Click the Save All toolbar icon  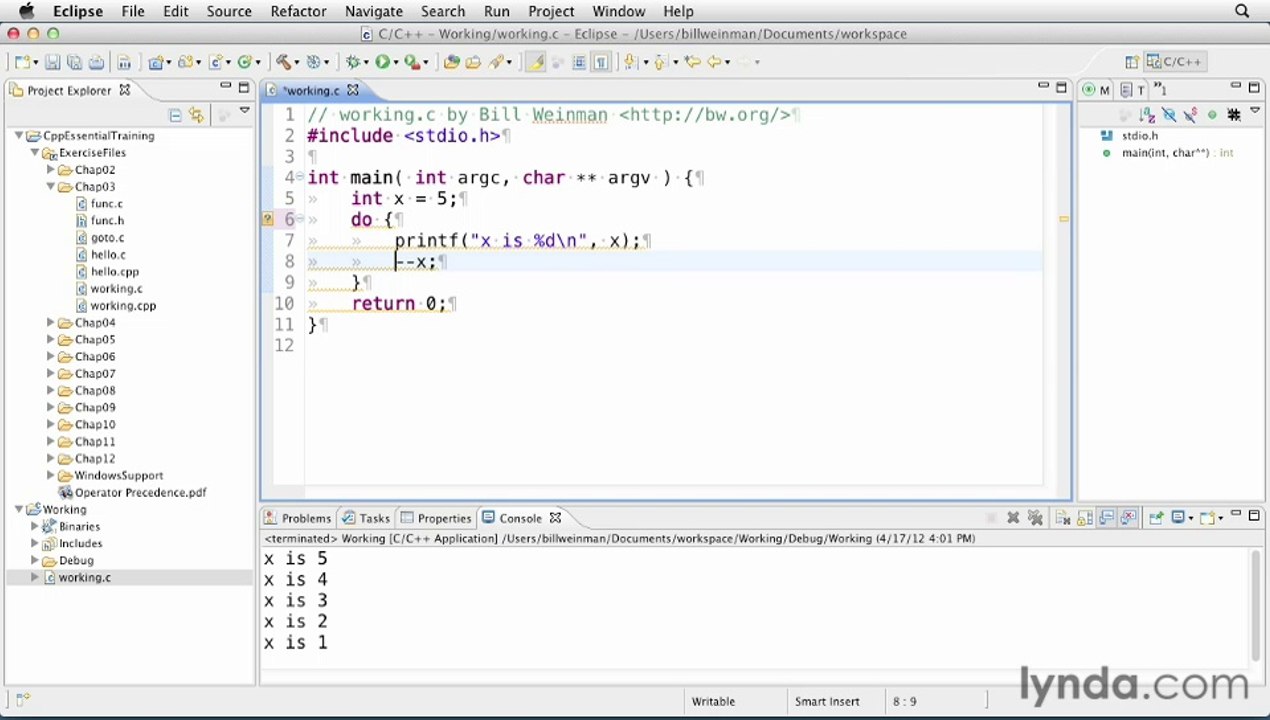pos(74,62)
